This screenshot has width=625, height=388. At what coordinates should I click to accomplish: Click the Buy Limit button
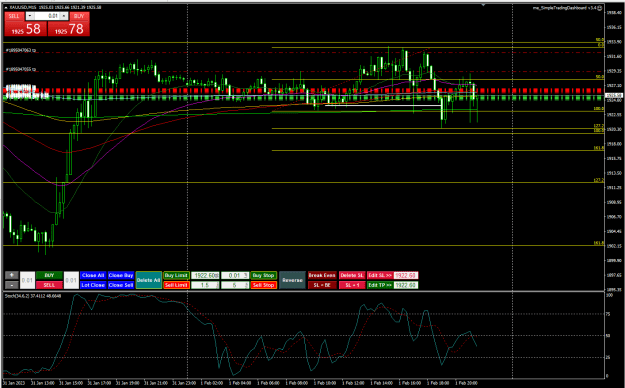(176, 275)
